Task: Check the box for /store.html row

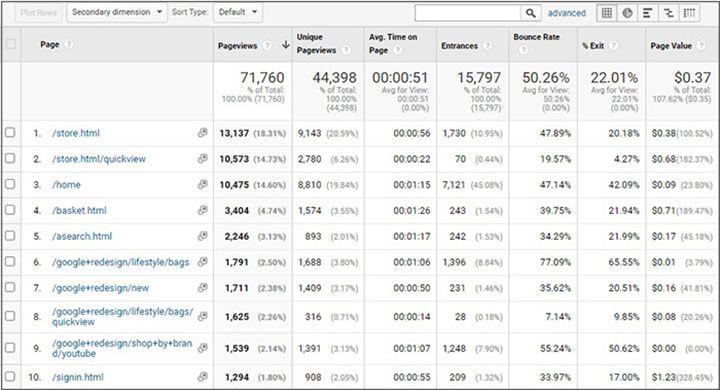Action: (x=10, y=133)
